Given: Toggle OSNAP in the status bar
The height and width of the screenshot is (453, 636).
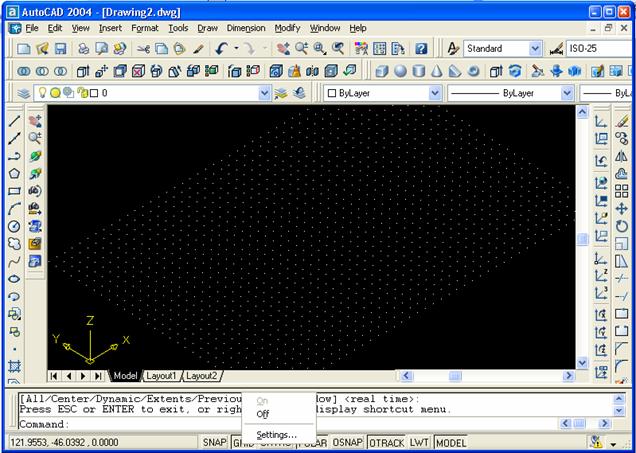Looking at the screenshot, I should [x=348, y=442].
